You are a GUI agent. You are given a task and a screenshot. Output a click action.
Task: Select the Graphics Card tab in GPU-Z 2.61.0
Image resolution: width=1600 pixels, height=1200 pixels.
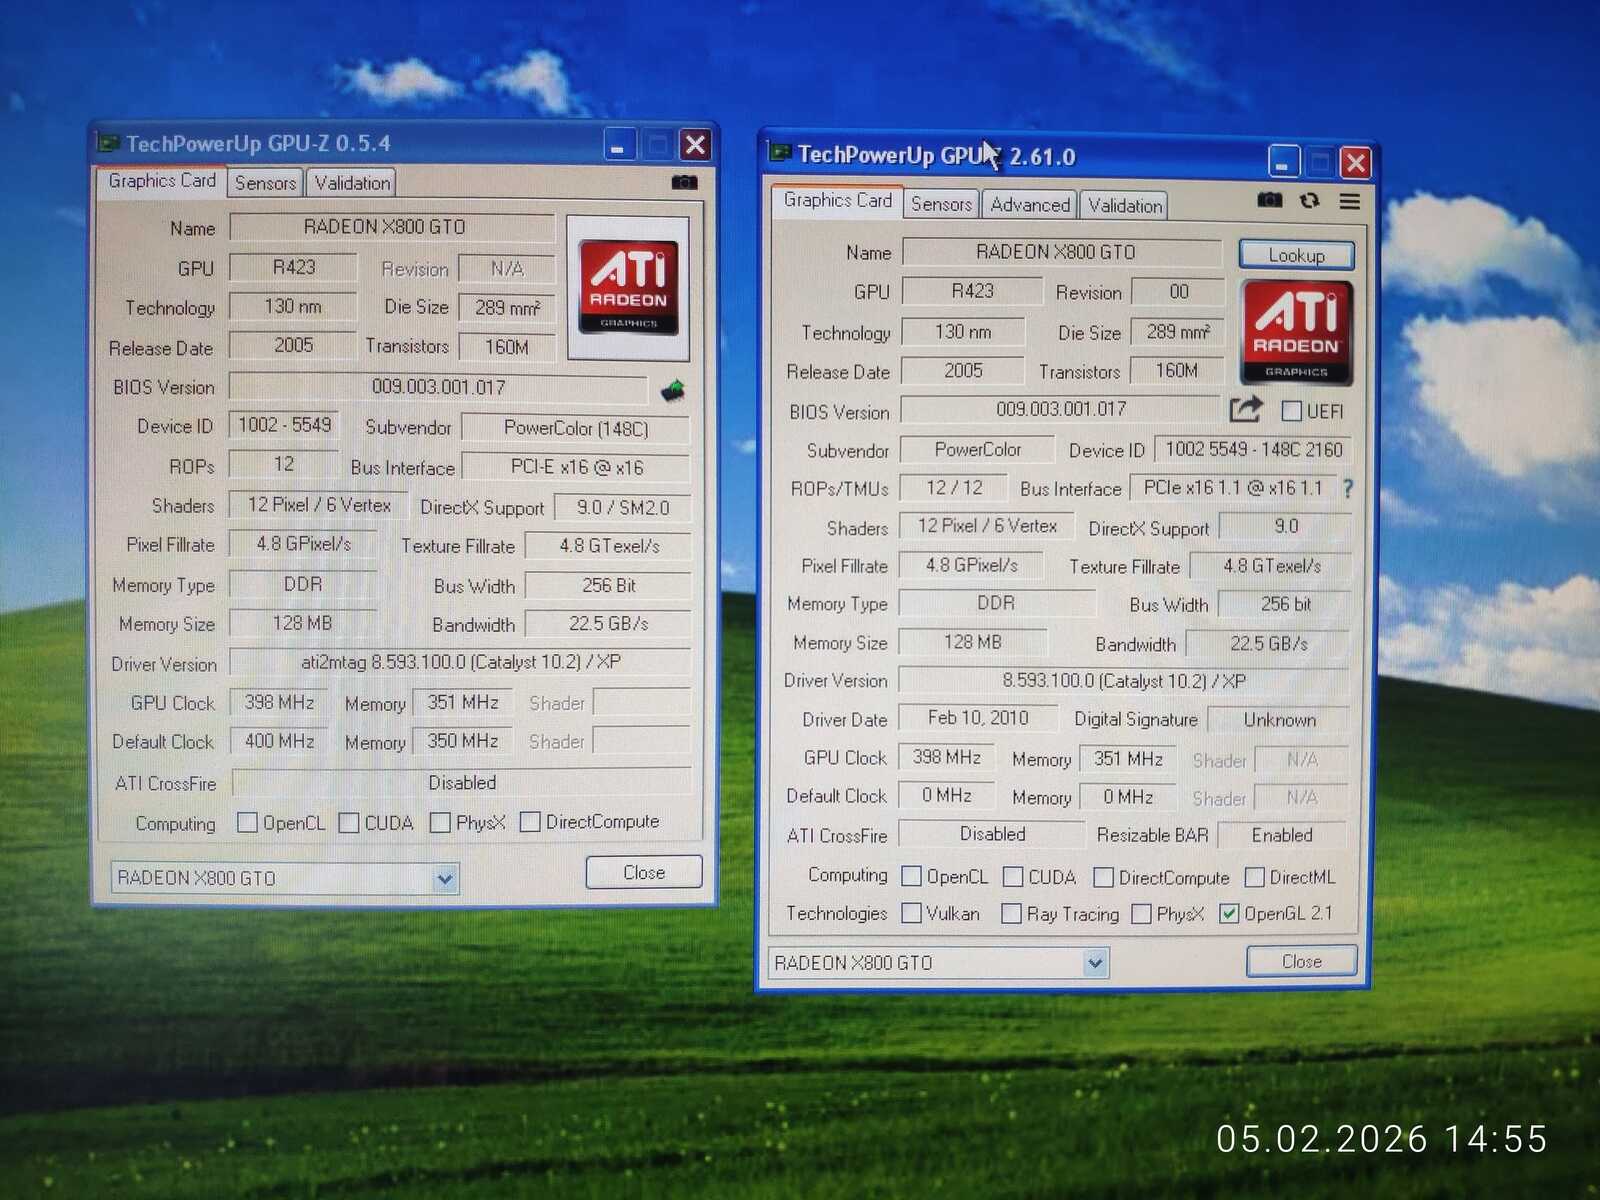point(838,201)
